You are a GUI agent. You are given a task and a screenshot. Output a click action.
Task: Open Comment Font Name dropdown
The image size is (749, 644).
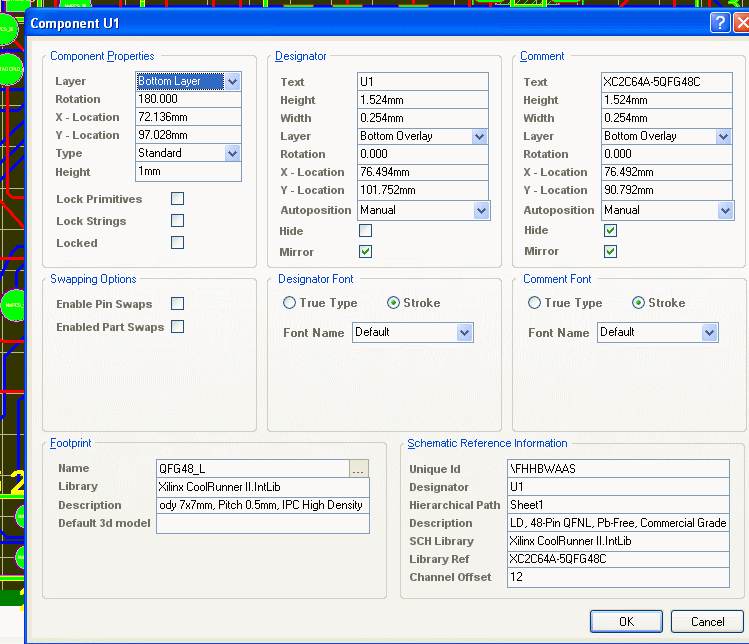click(709, 333)
